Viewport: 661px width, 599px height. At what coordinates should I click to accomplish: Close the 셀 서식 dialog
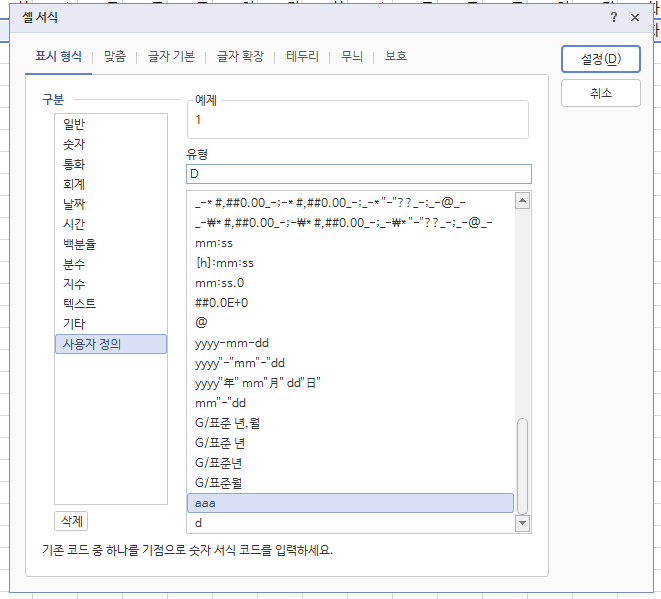(x=635, y=17)
